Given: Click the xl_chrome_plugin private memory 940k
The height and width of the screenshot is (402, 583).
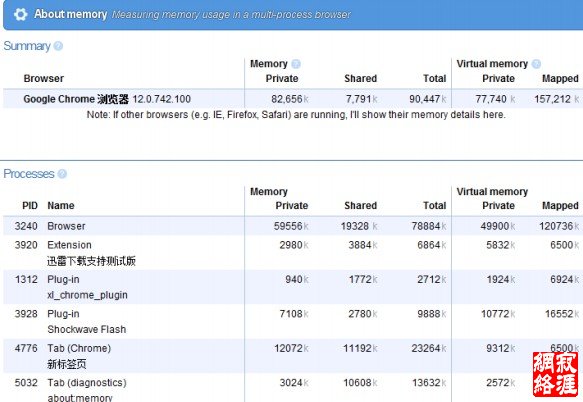Looking at the screenshot, I should click(x=297, y=279).
